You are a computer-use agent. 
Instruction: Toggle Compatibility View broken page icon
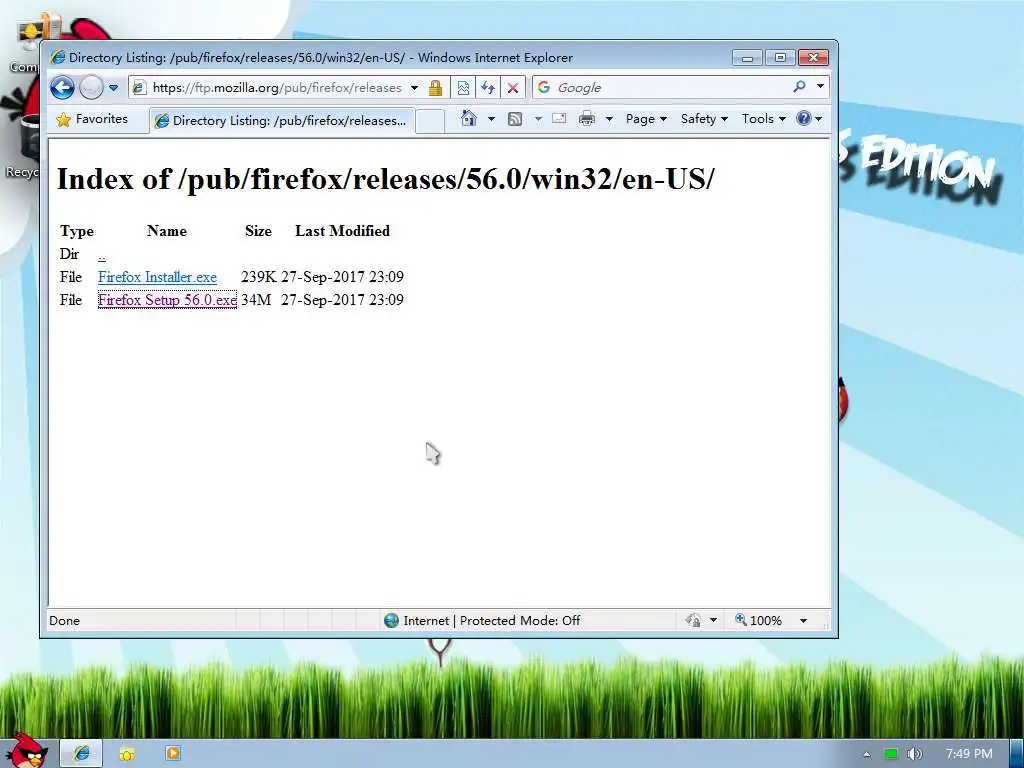pos(463,88)
